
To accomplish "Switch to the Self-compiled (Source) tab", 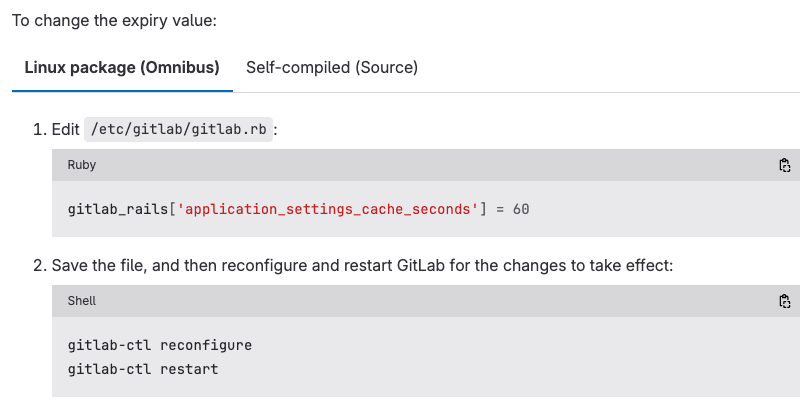I will (x=332, y=68).
